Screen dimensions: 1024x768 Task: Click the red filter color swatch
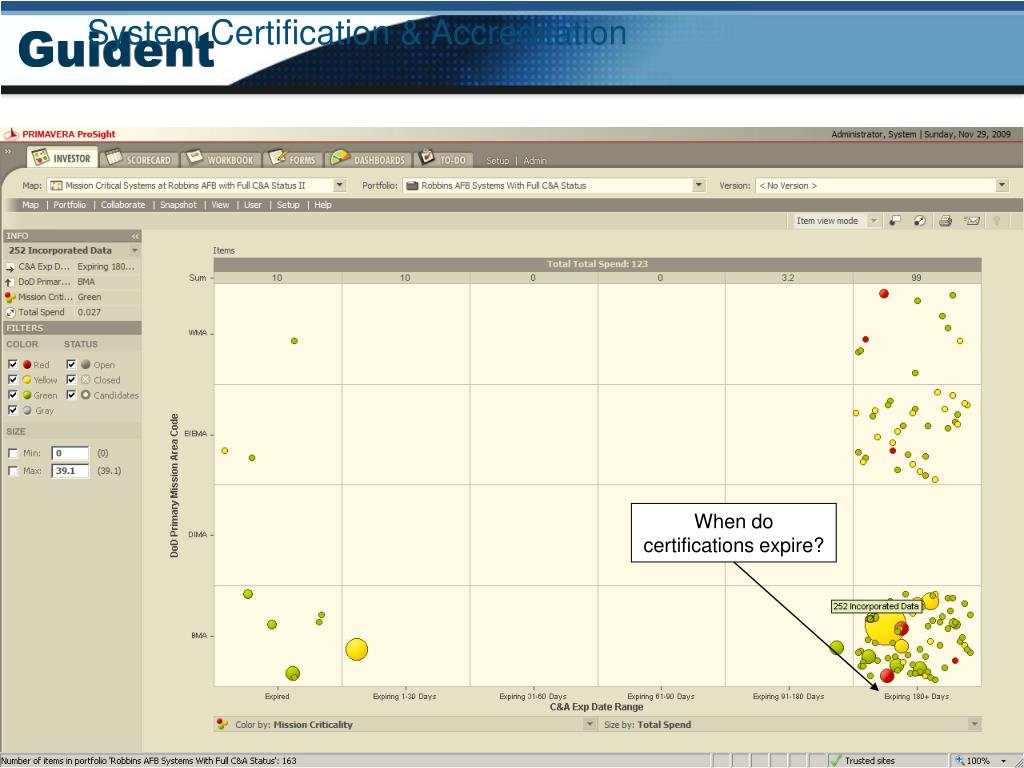[x=27, y=364]
